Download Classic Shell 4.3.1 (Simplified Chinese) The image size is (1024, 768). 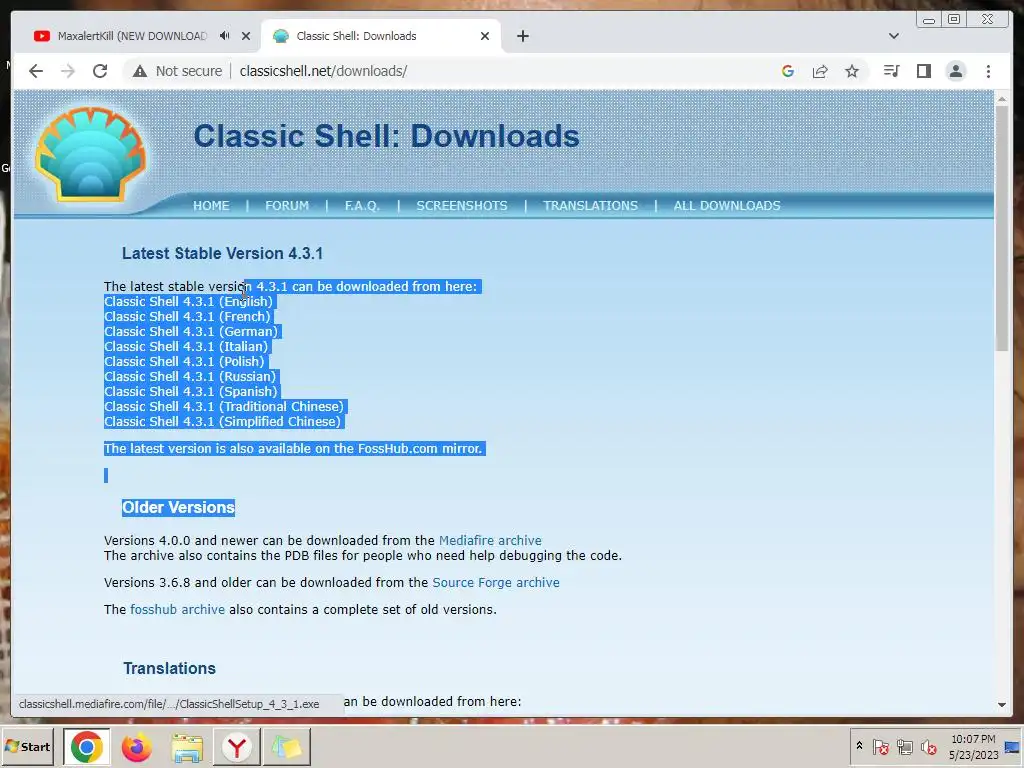point(222,422)
